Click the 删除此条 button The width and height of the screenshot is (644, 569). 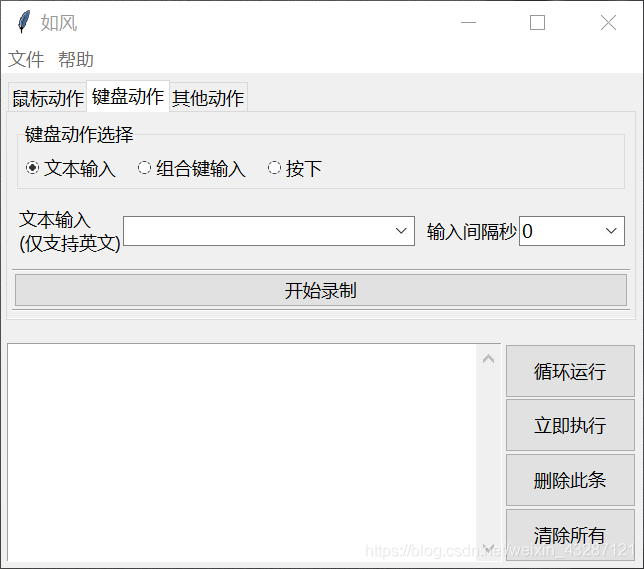(x=570, y=480)
